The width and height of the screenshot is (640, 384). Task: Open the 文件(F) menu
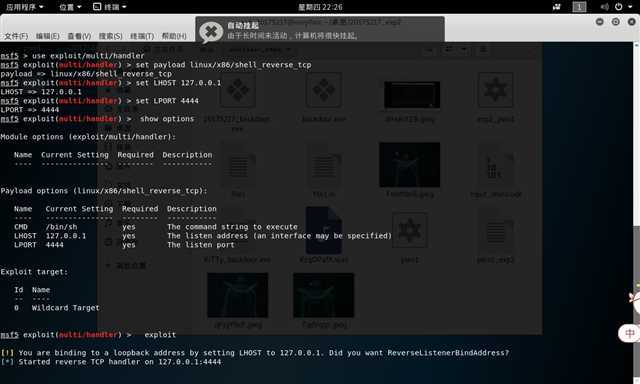coord(16,36)
